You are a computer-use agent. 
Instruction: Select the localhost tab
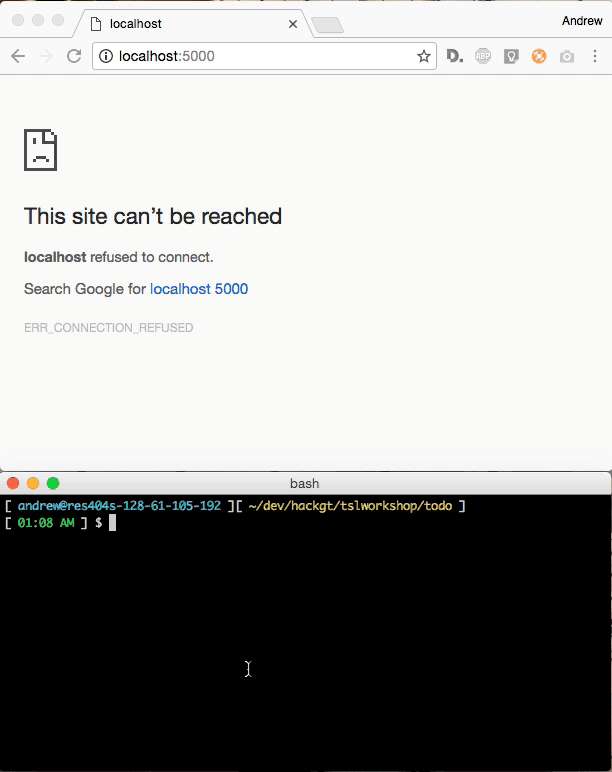pos(192,24)
